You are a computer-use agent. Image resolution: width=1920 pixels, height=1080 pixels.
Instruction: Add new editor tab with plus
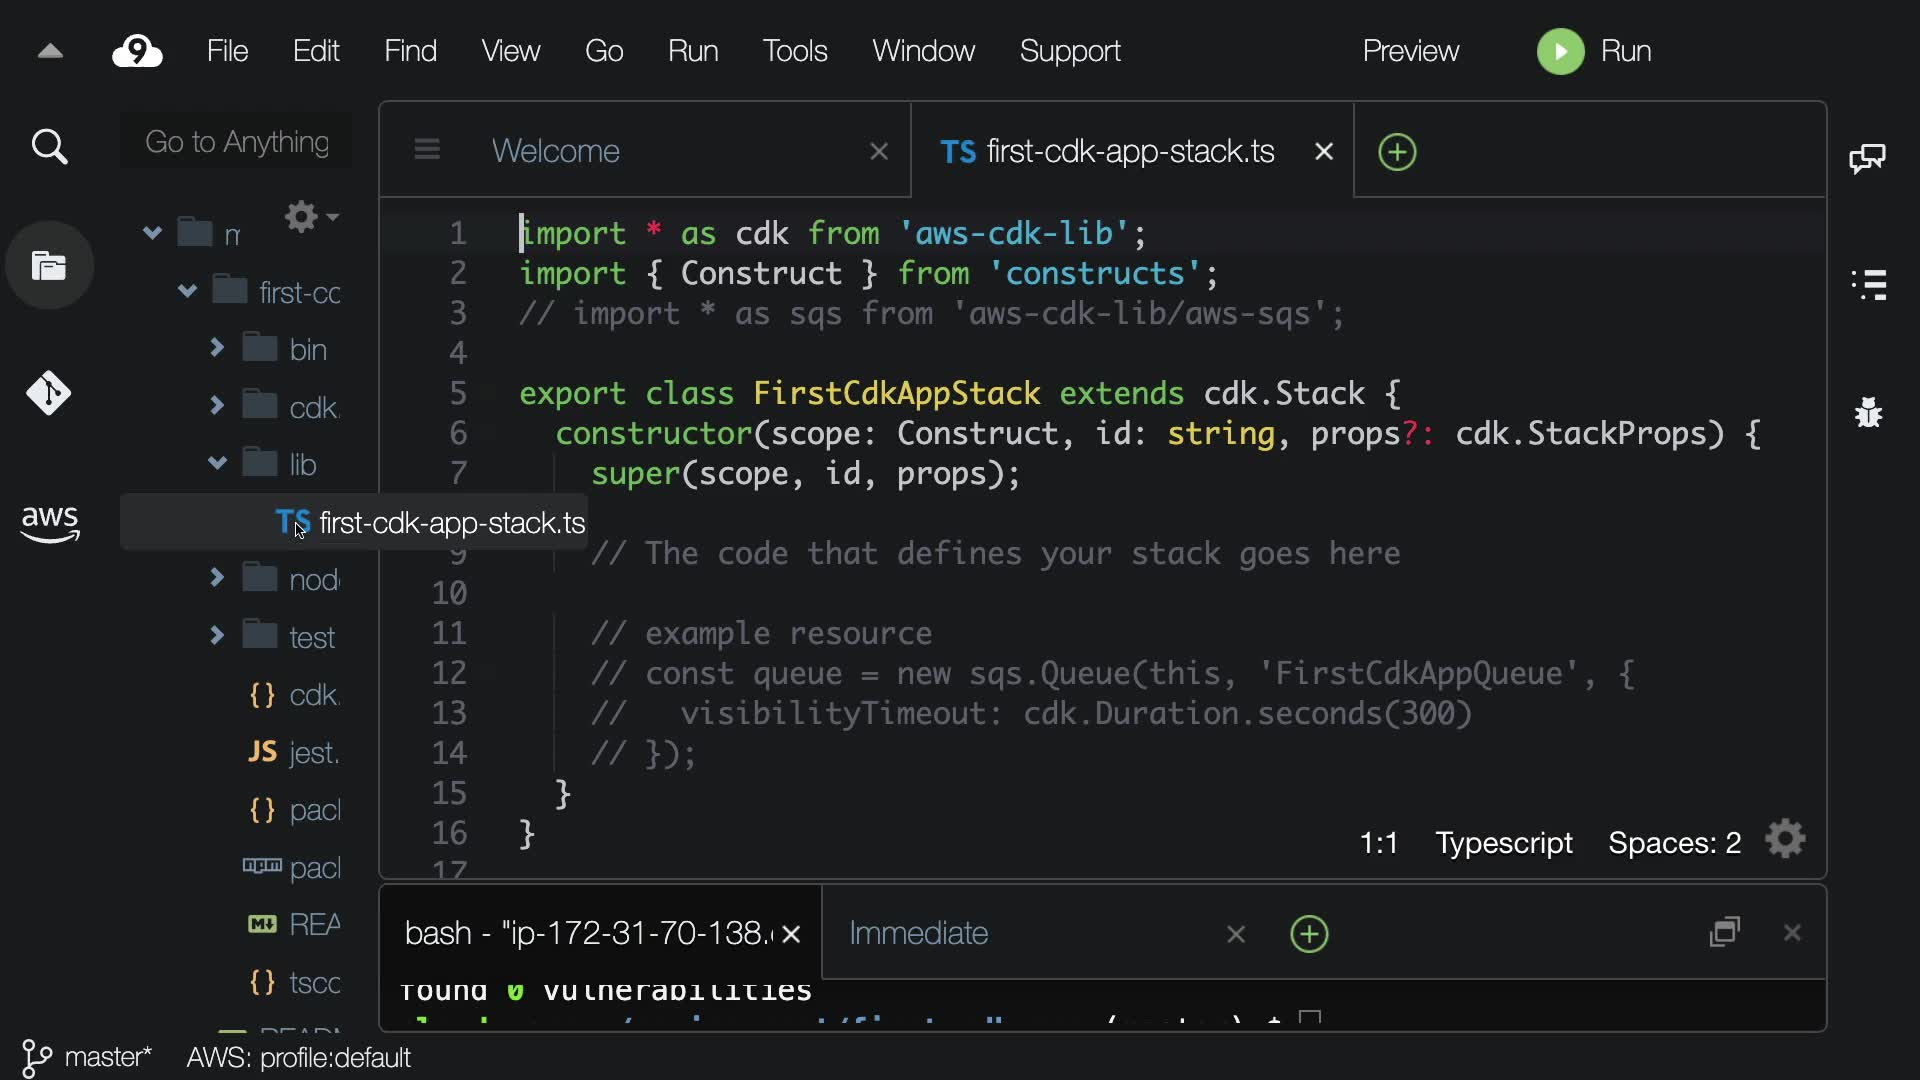pos(1397,152)
